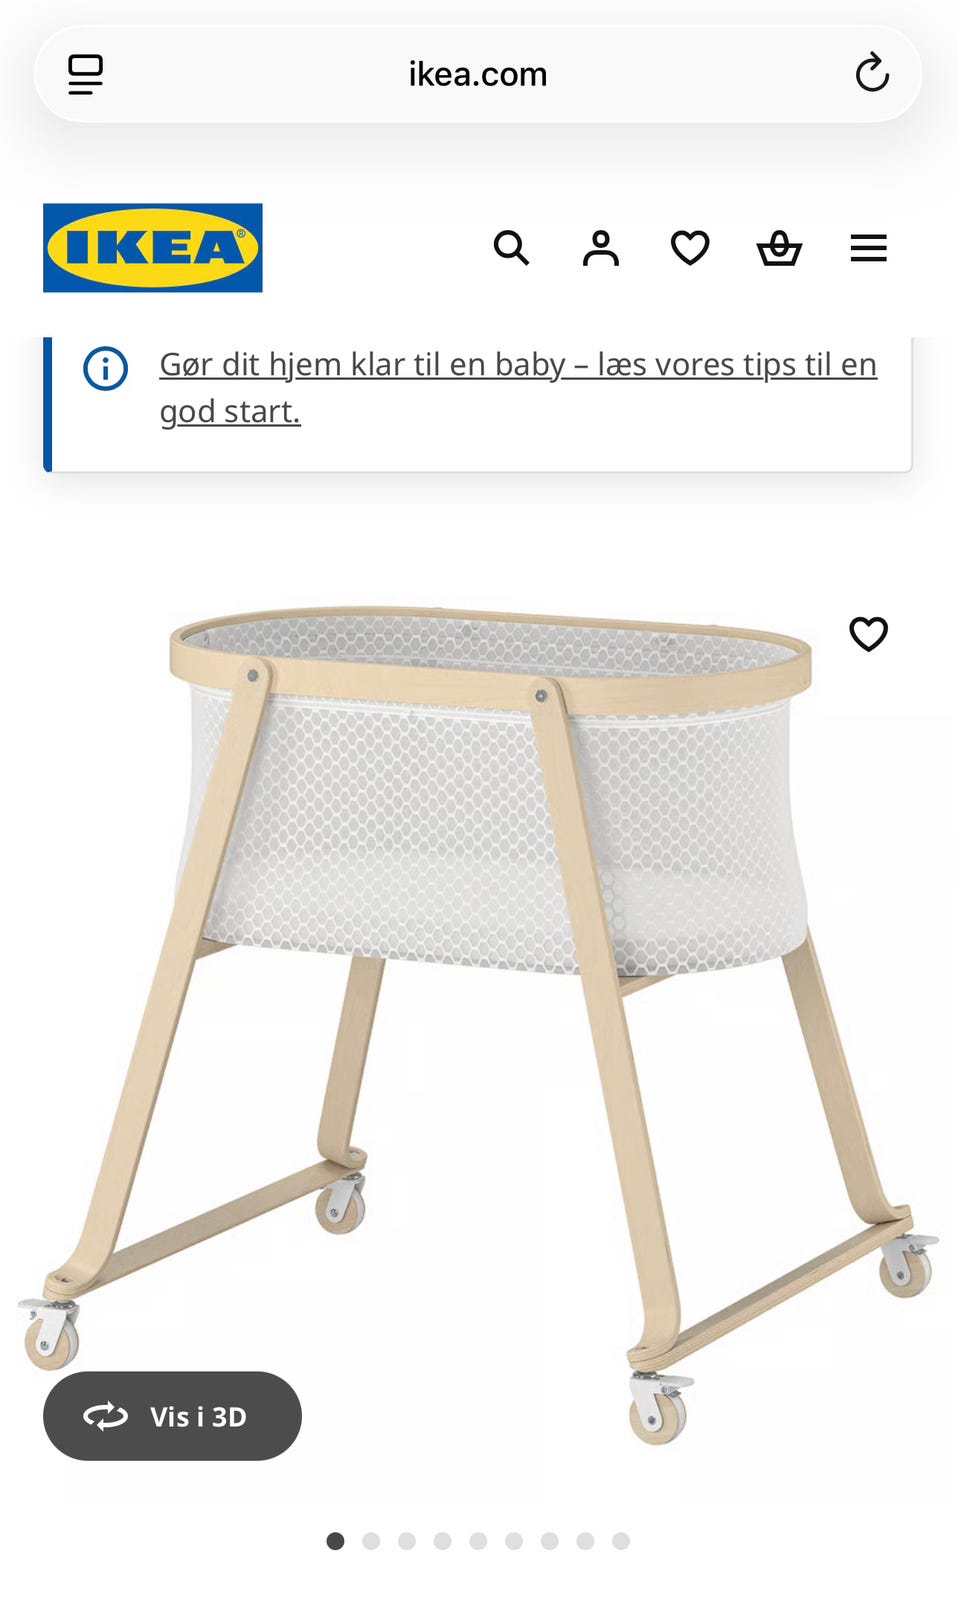Go to the IKEA home logo
This screenshot has height=1600, width=958.
(153, 248)
